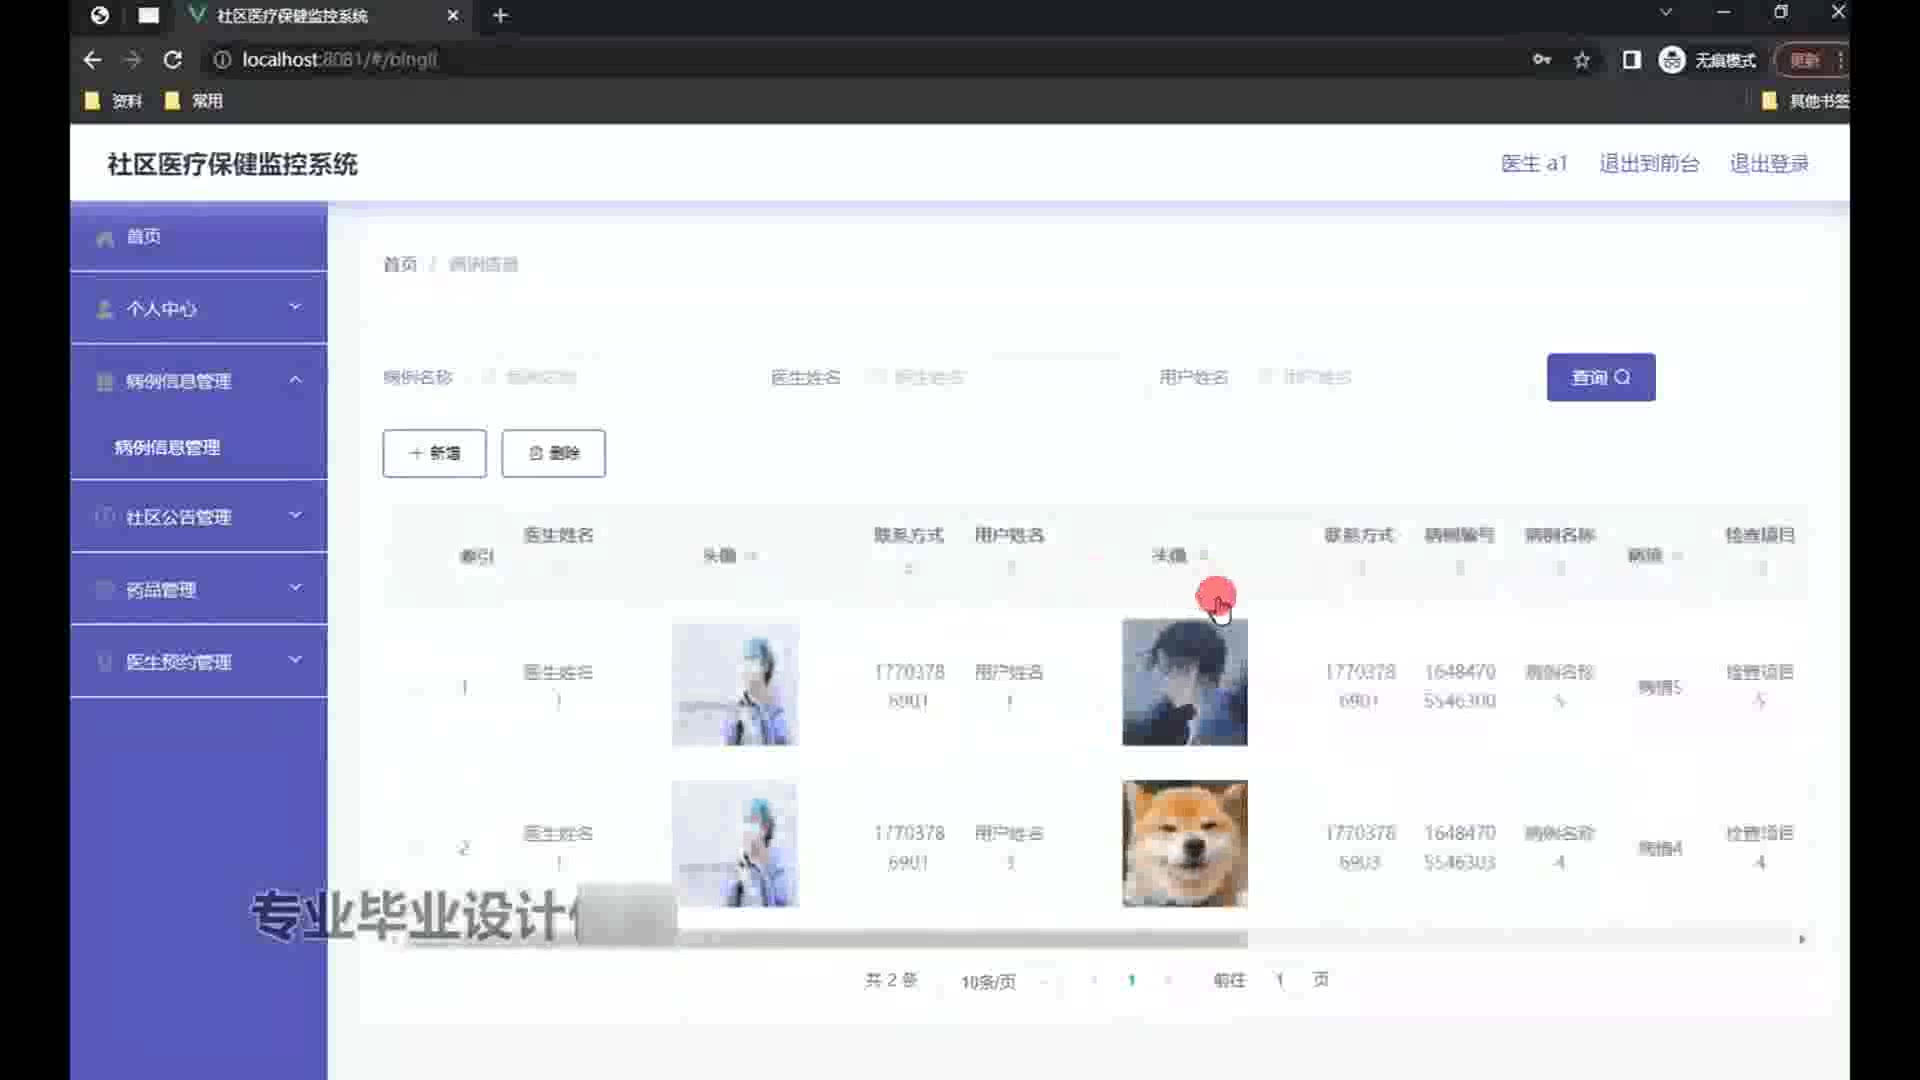Viewport: 1920px width, 1080px height.
Task: Open row 2 doctor avatar thumbnail
Action: coord(735,845)
